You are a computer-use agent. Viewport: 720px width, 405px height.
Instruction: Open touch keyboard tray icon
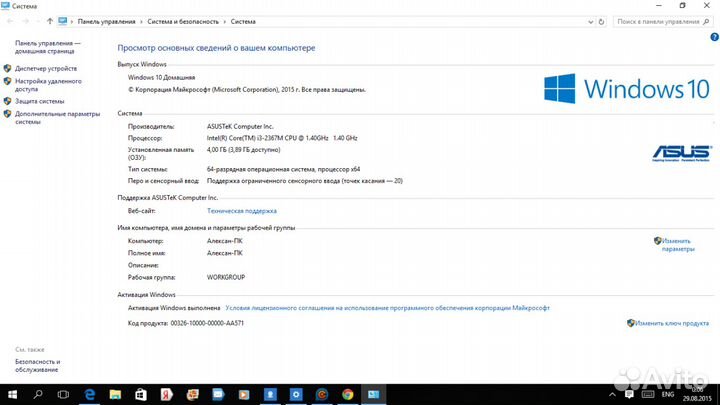(x=648, y=394)
